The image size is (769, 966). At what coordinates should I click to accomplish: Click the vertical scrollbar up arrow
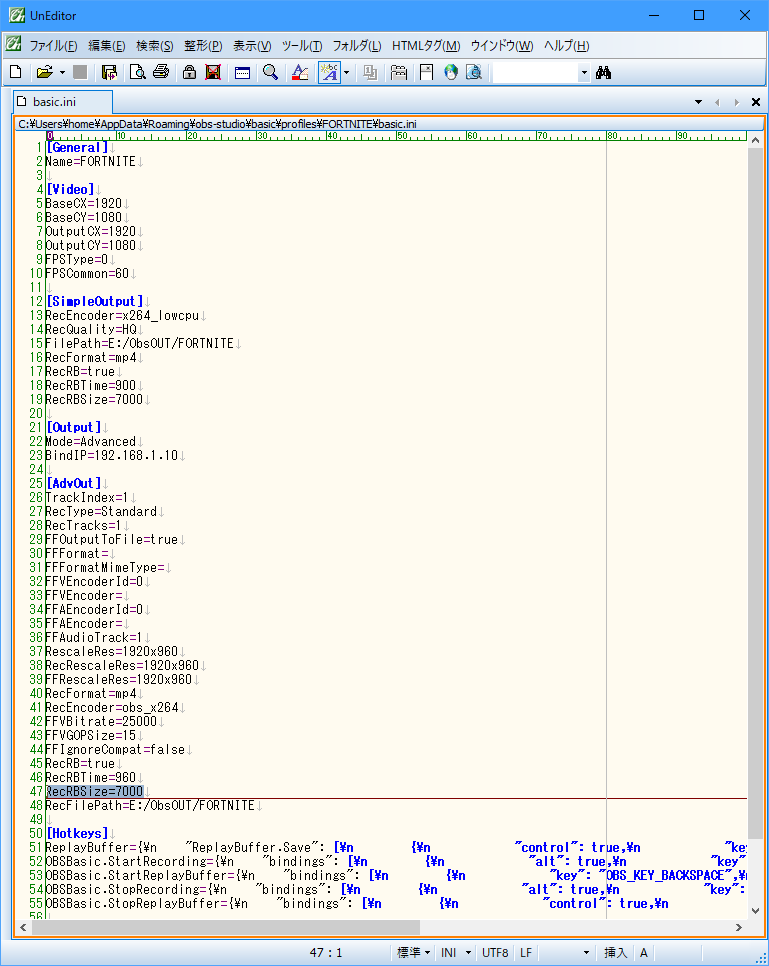755,140
